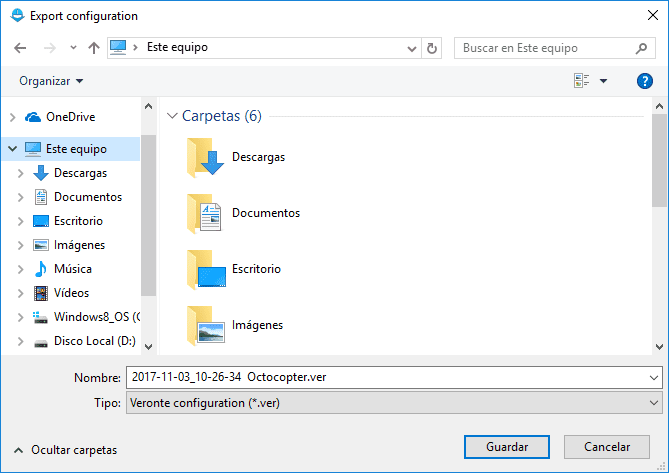
Task: Select the Imágenes folder icon in file list
Action: click(x=205, y=325)
